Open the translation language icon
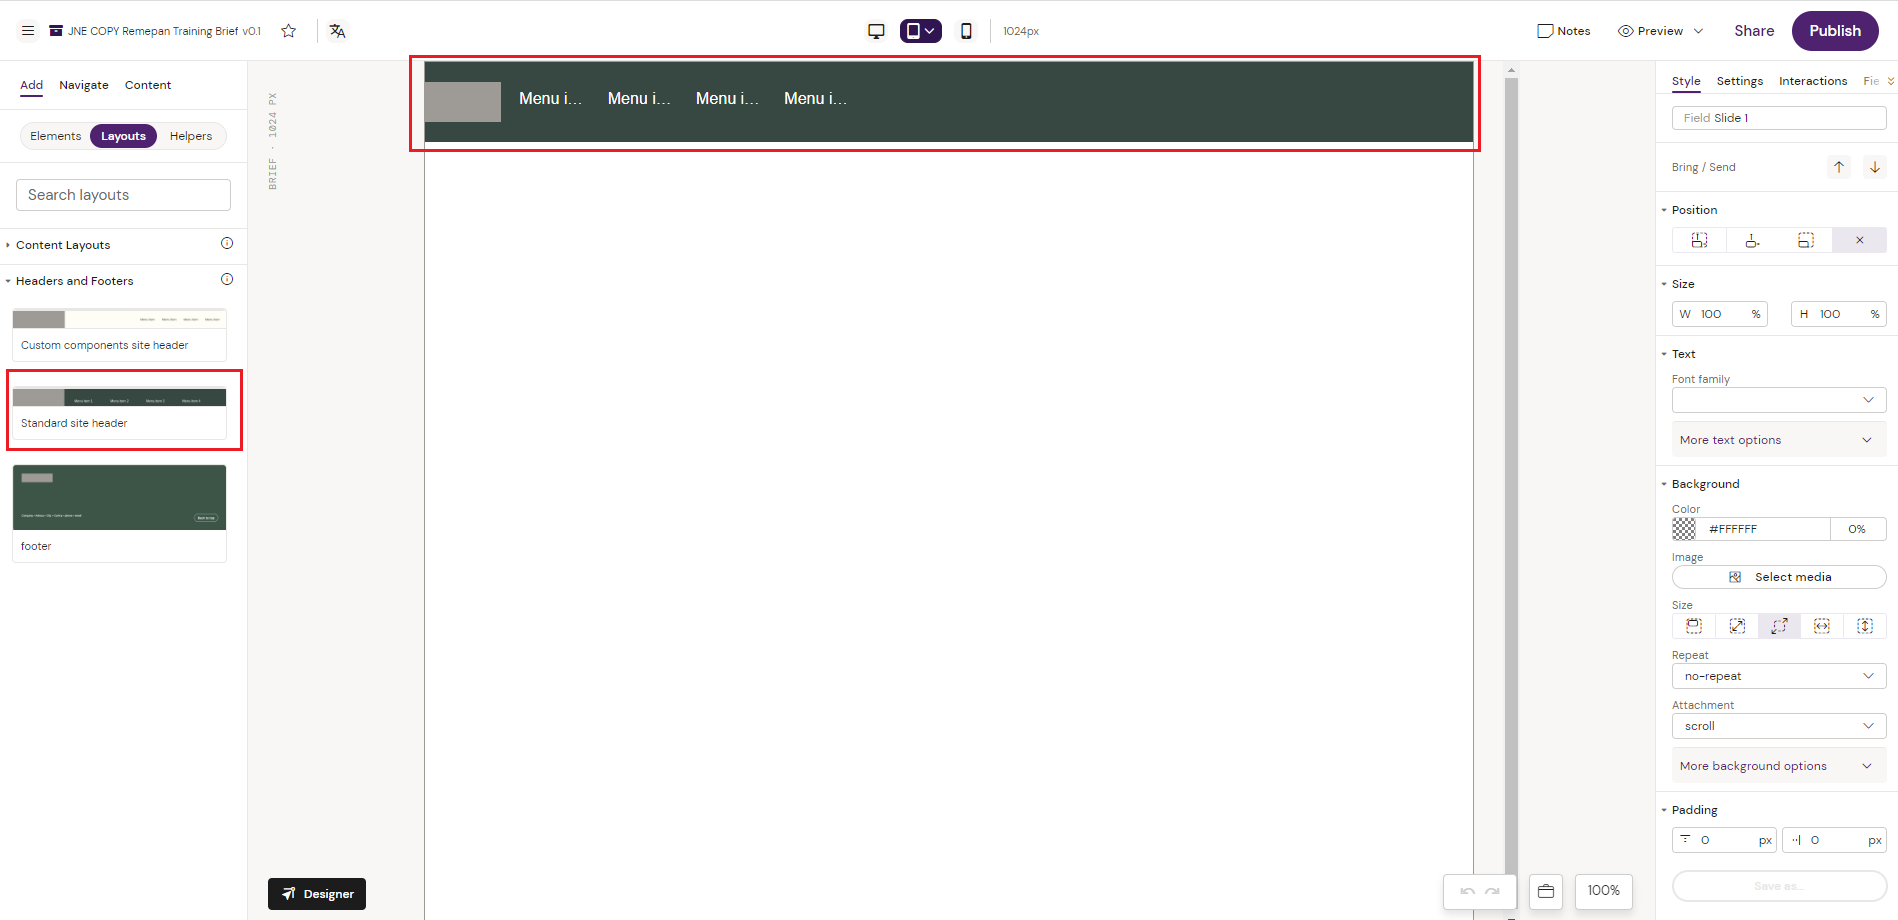This screenshot has height=920, width=1898. (x=338, y=31)
